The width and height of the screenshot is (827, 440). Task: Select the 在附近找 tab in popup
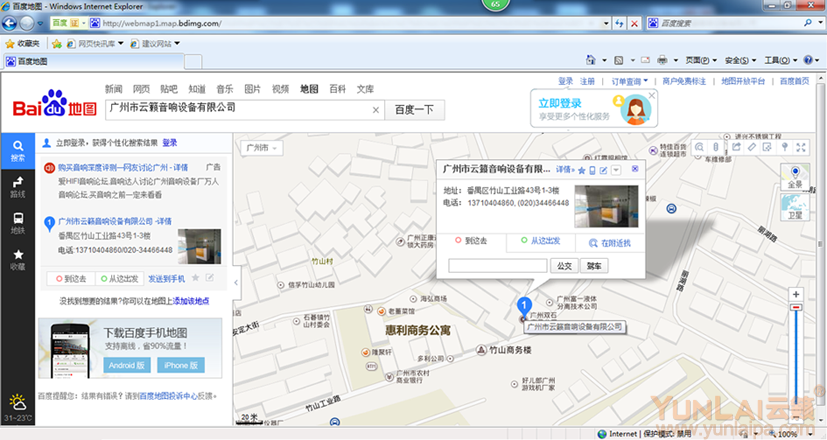click(x=610, y=243)
